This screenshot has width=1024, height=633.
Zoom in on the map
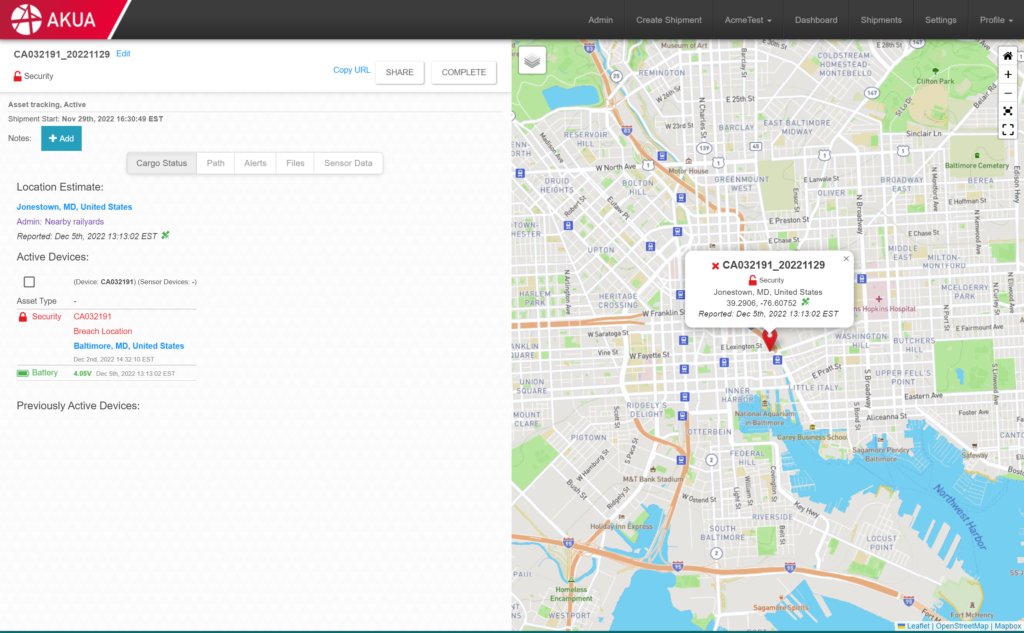point(1008,74)
